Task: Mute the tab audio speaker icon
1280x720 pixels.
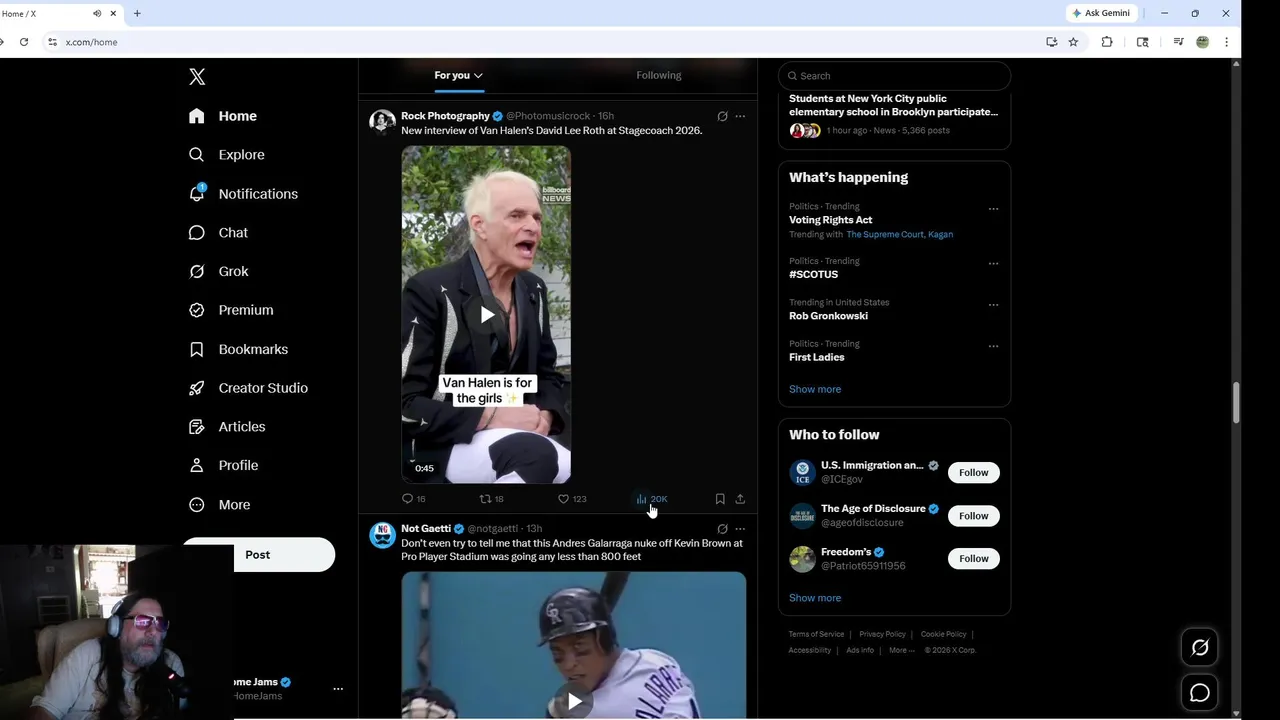Action: (x=97, y=13)
